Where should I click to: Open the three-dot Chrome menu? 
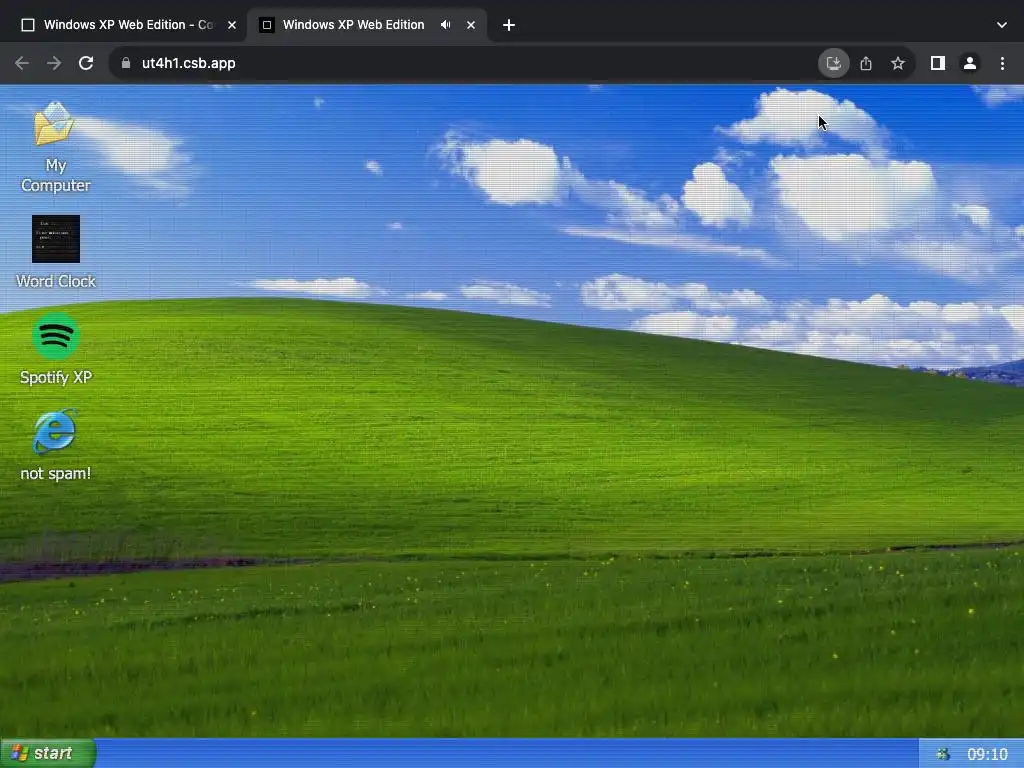click(x=1002, y=63)
